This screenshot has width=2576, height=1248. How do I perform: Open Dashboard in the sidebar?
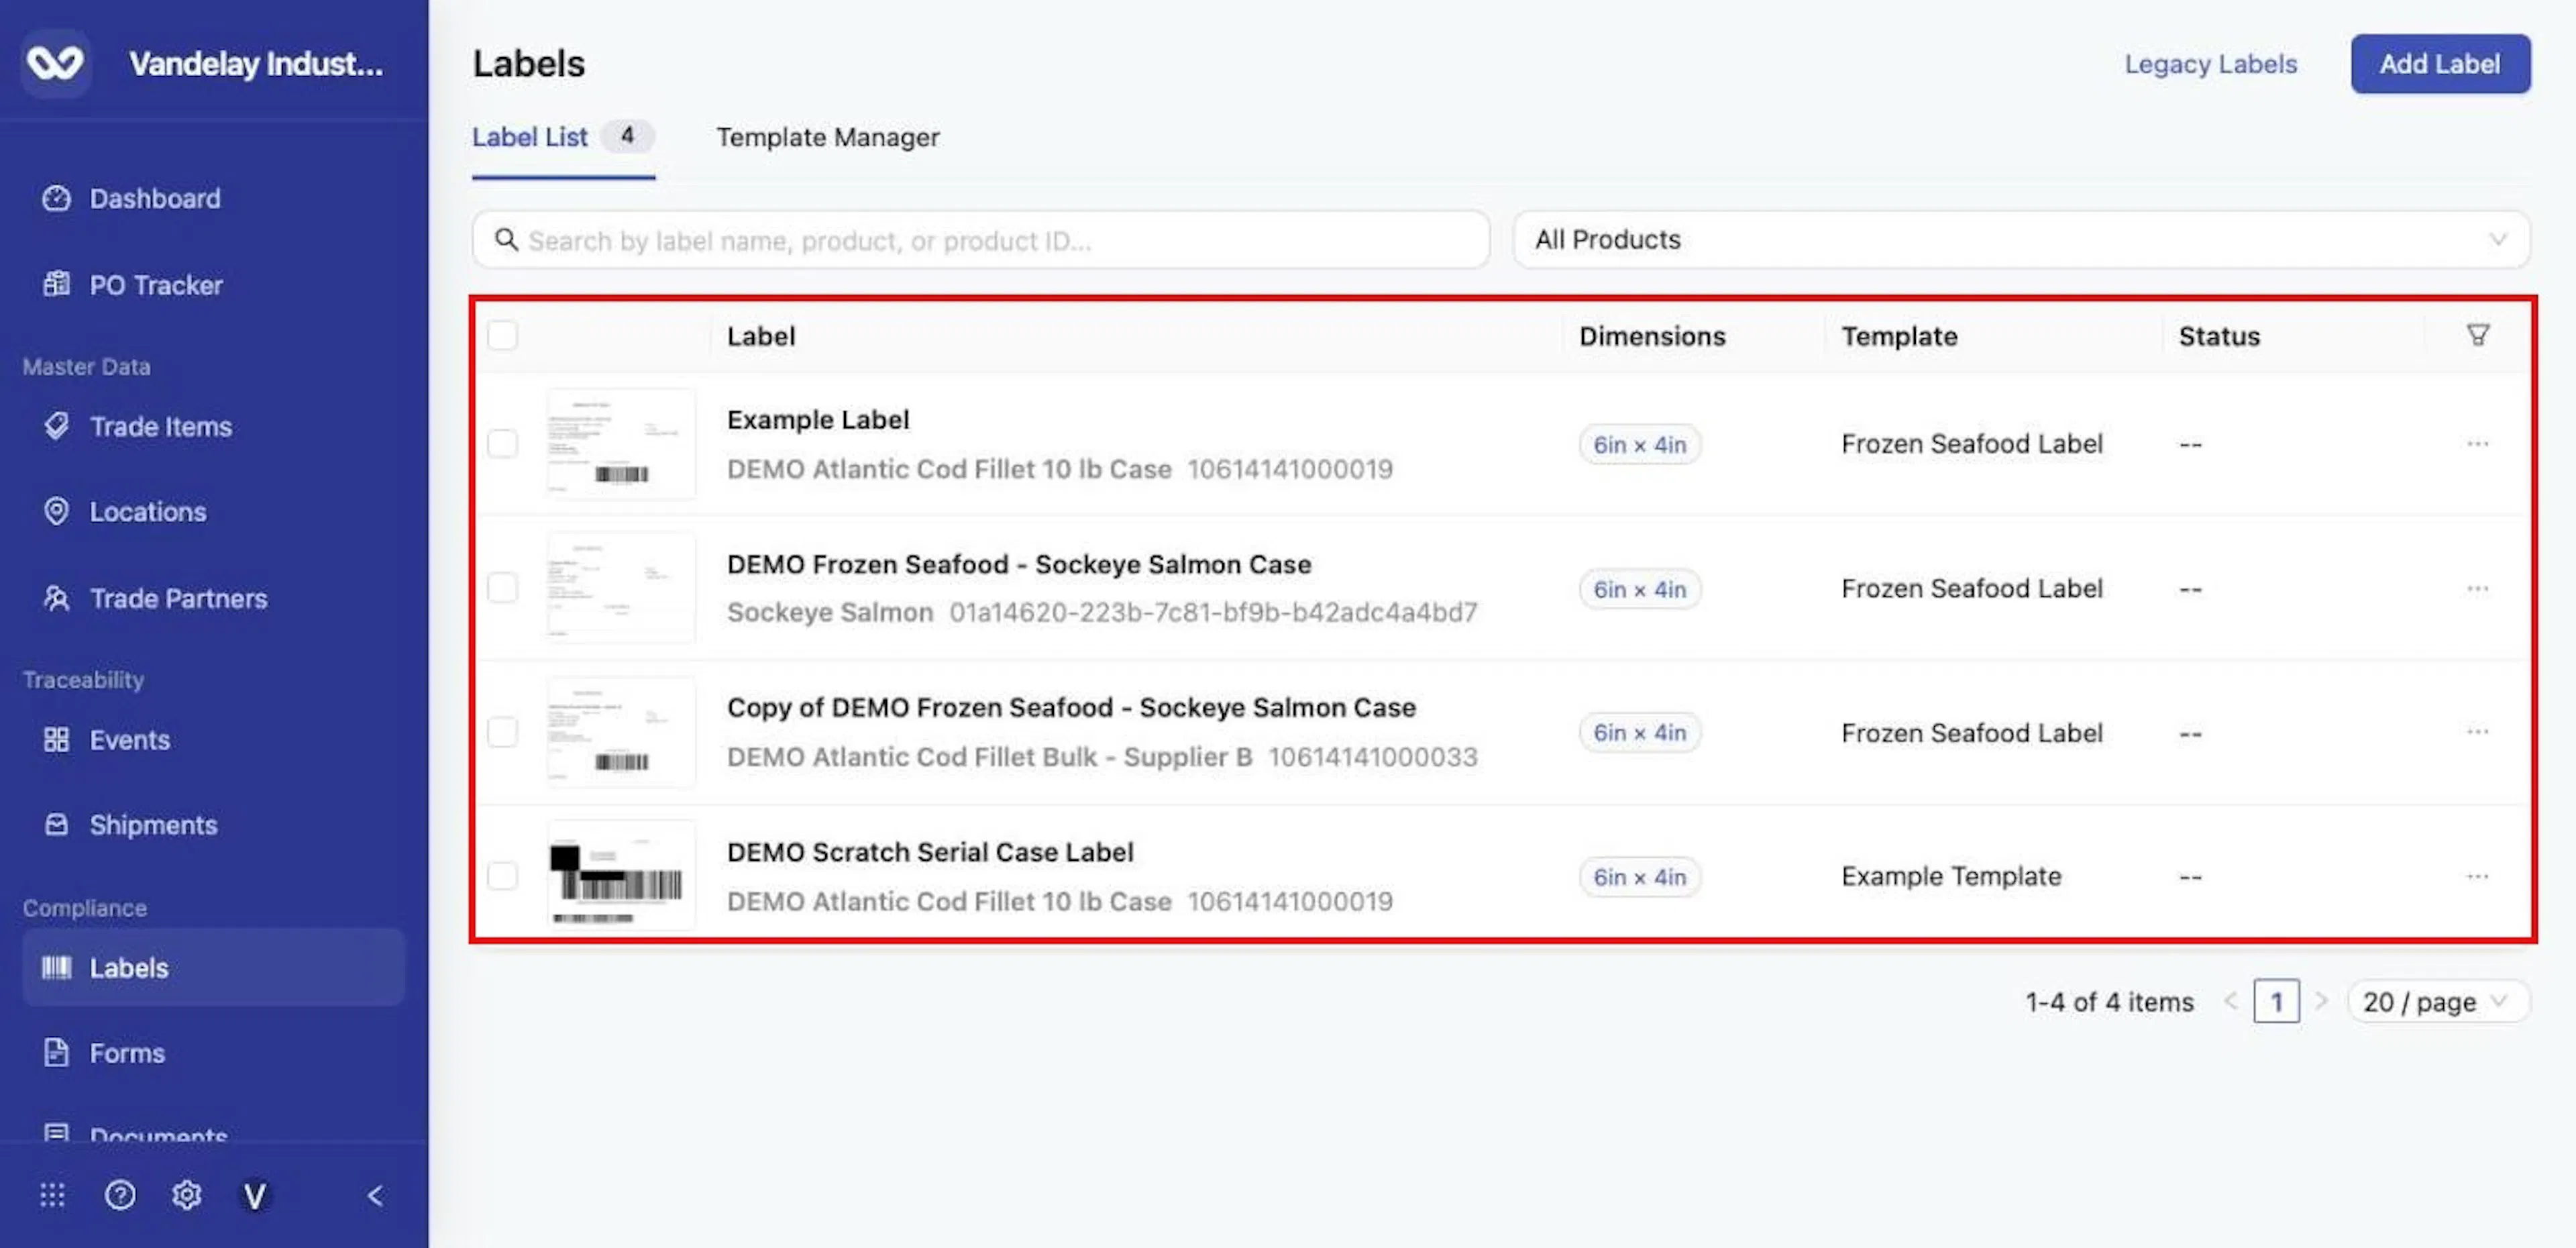pos(213,198)
